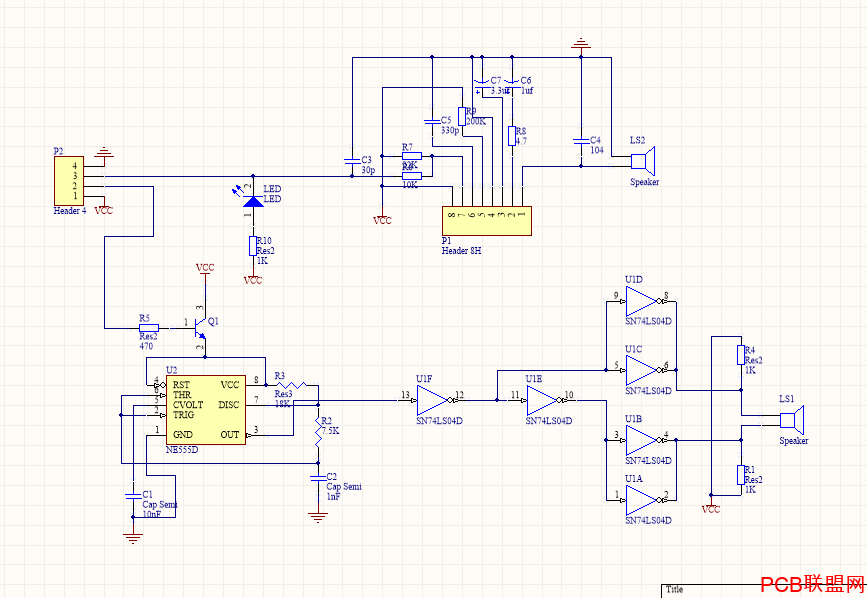867x598 pixels.
Task: Select resistor R7 symbol
Action: [412, 156]
